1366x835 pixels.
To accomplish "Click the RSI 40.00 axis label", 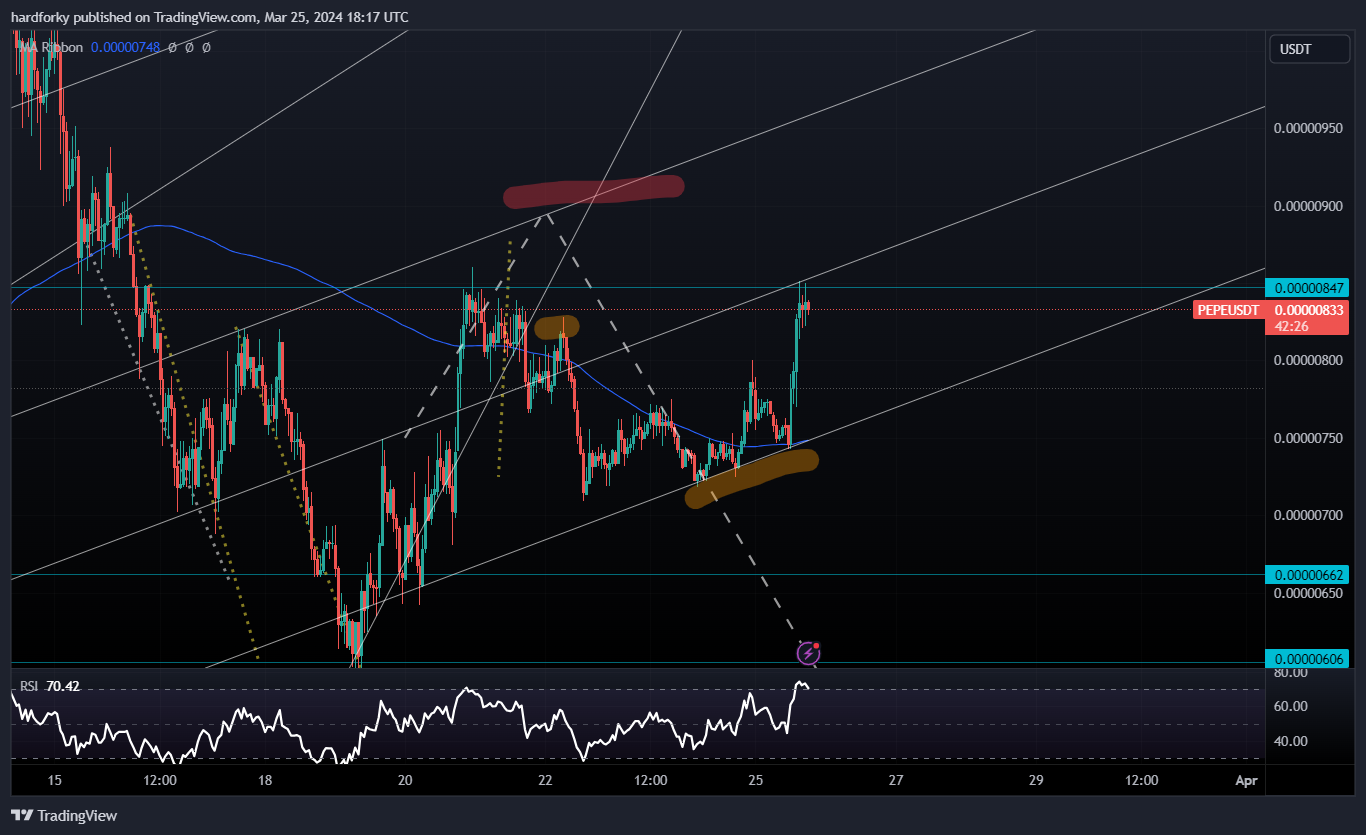I will point(1291,741).
